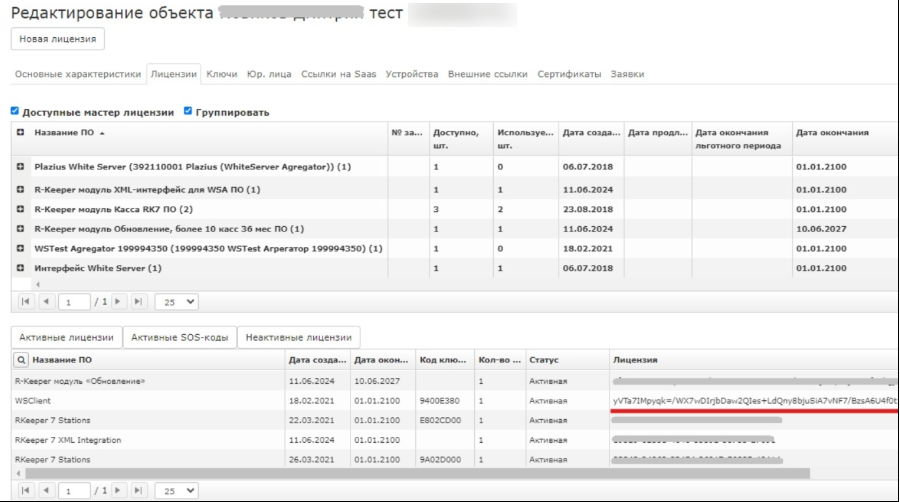
Task: Go to previous page in upper grid pager
Action: [x=46, y=301]
